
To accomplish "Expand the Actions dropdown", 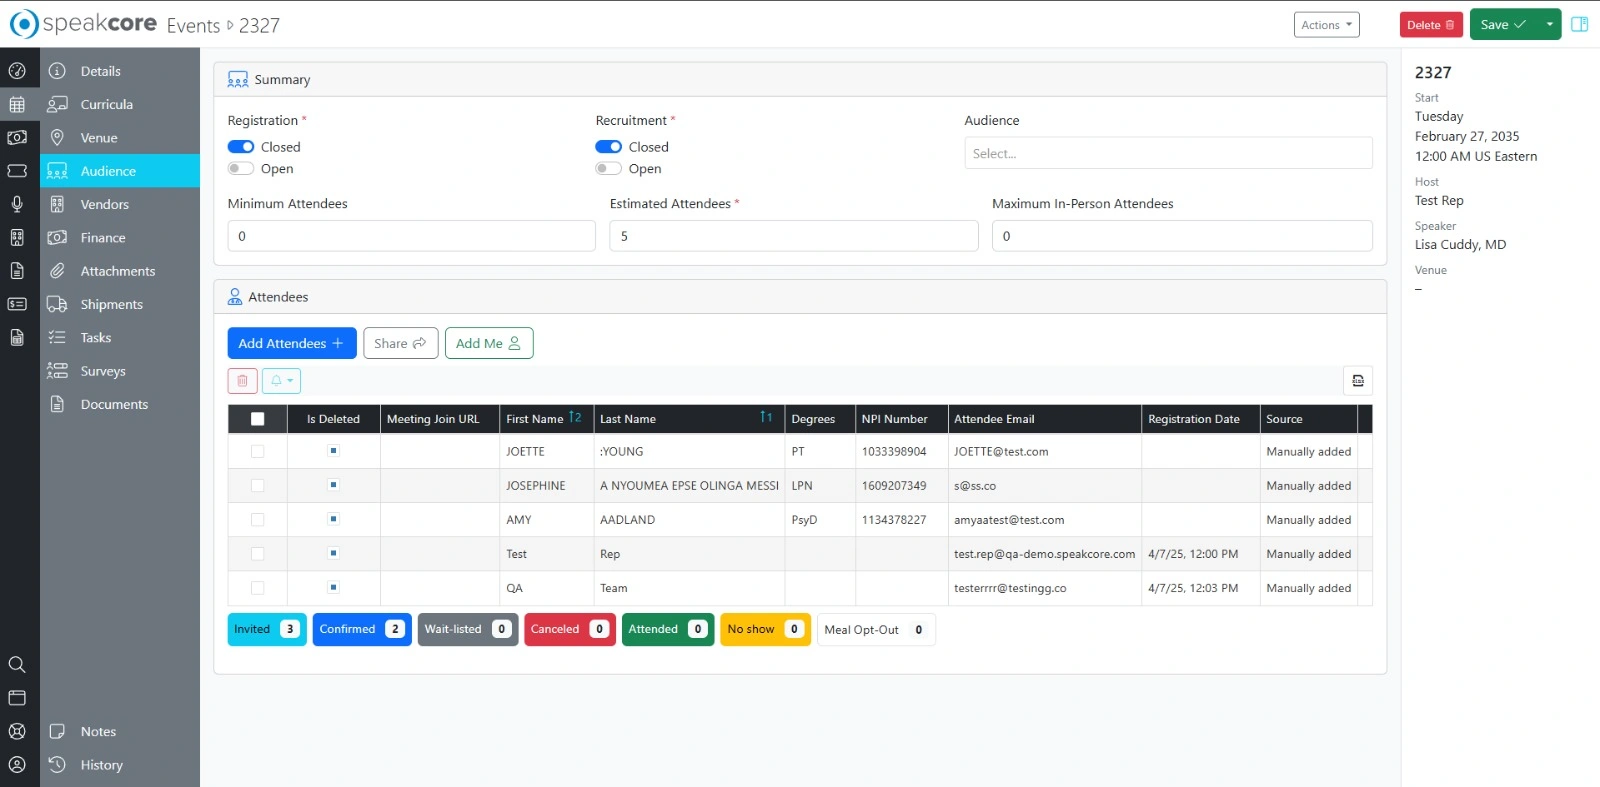I will point(1326,25).
